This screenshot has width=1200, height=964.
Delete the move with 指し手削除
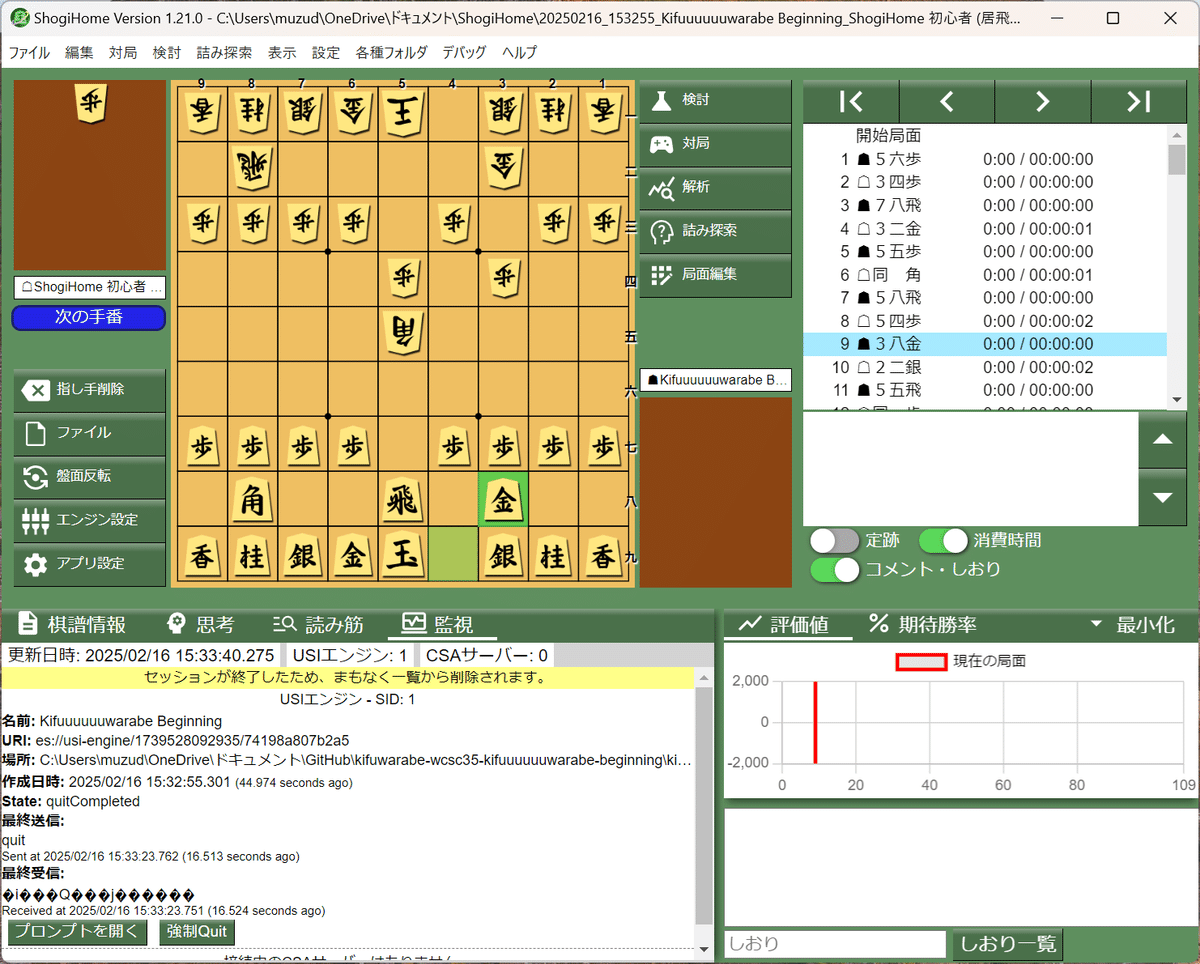[x=90, y=390]
